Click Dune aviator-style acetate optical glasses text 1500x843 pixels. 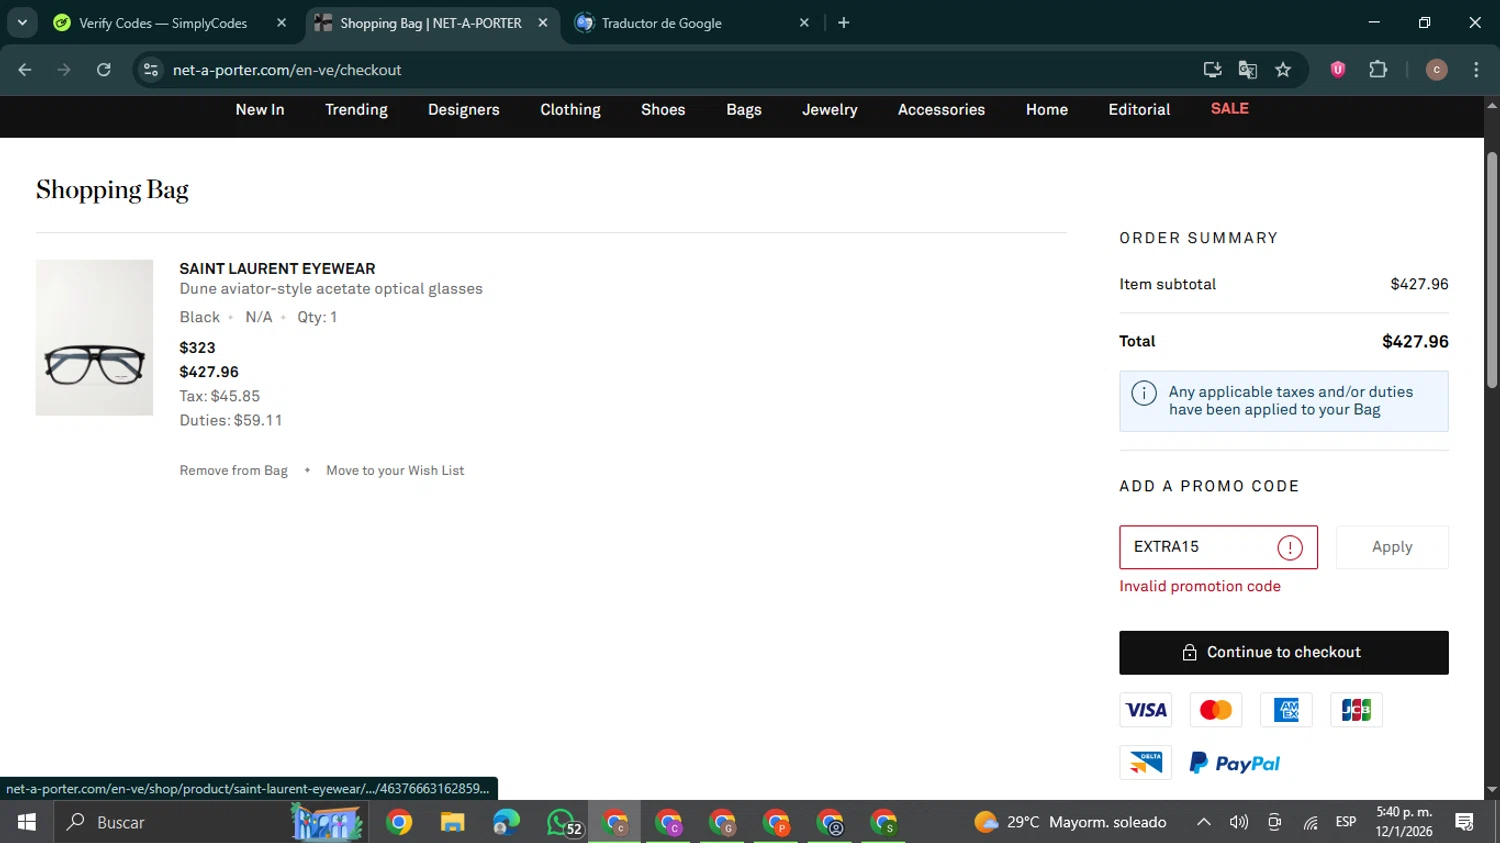(x=331, y=289)
